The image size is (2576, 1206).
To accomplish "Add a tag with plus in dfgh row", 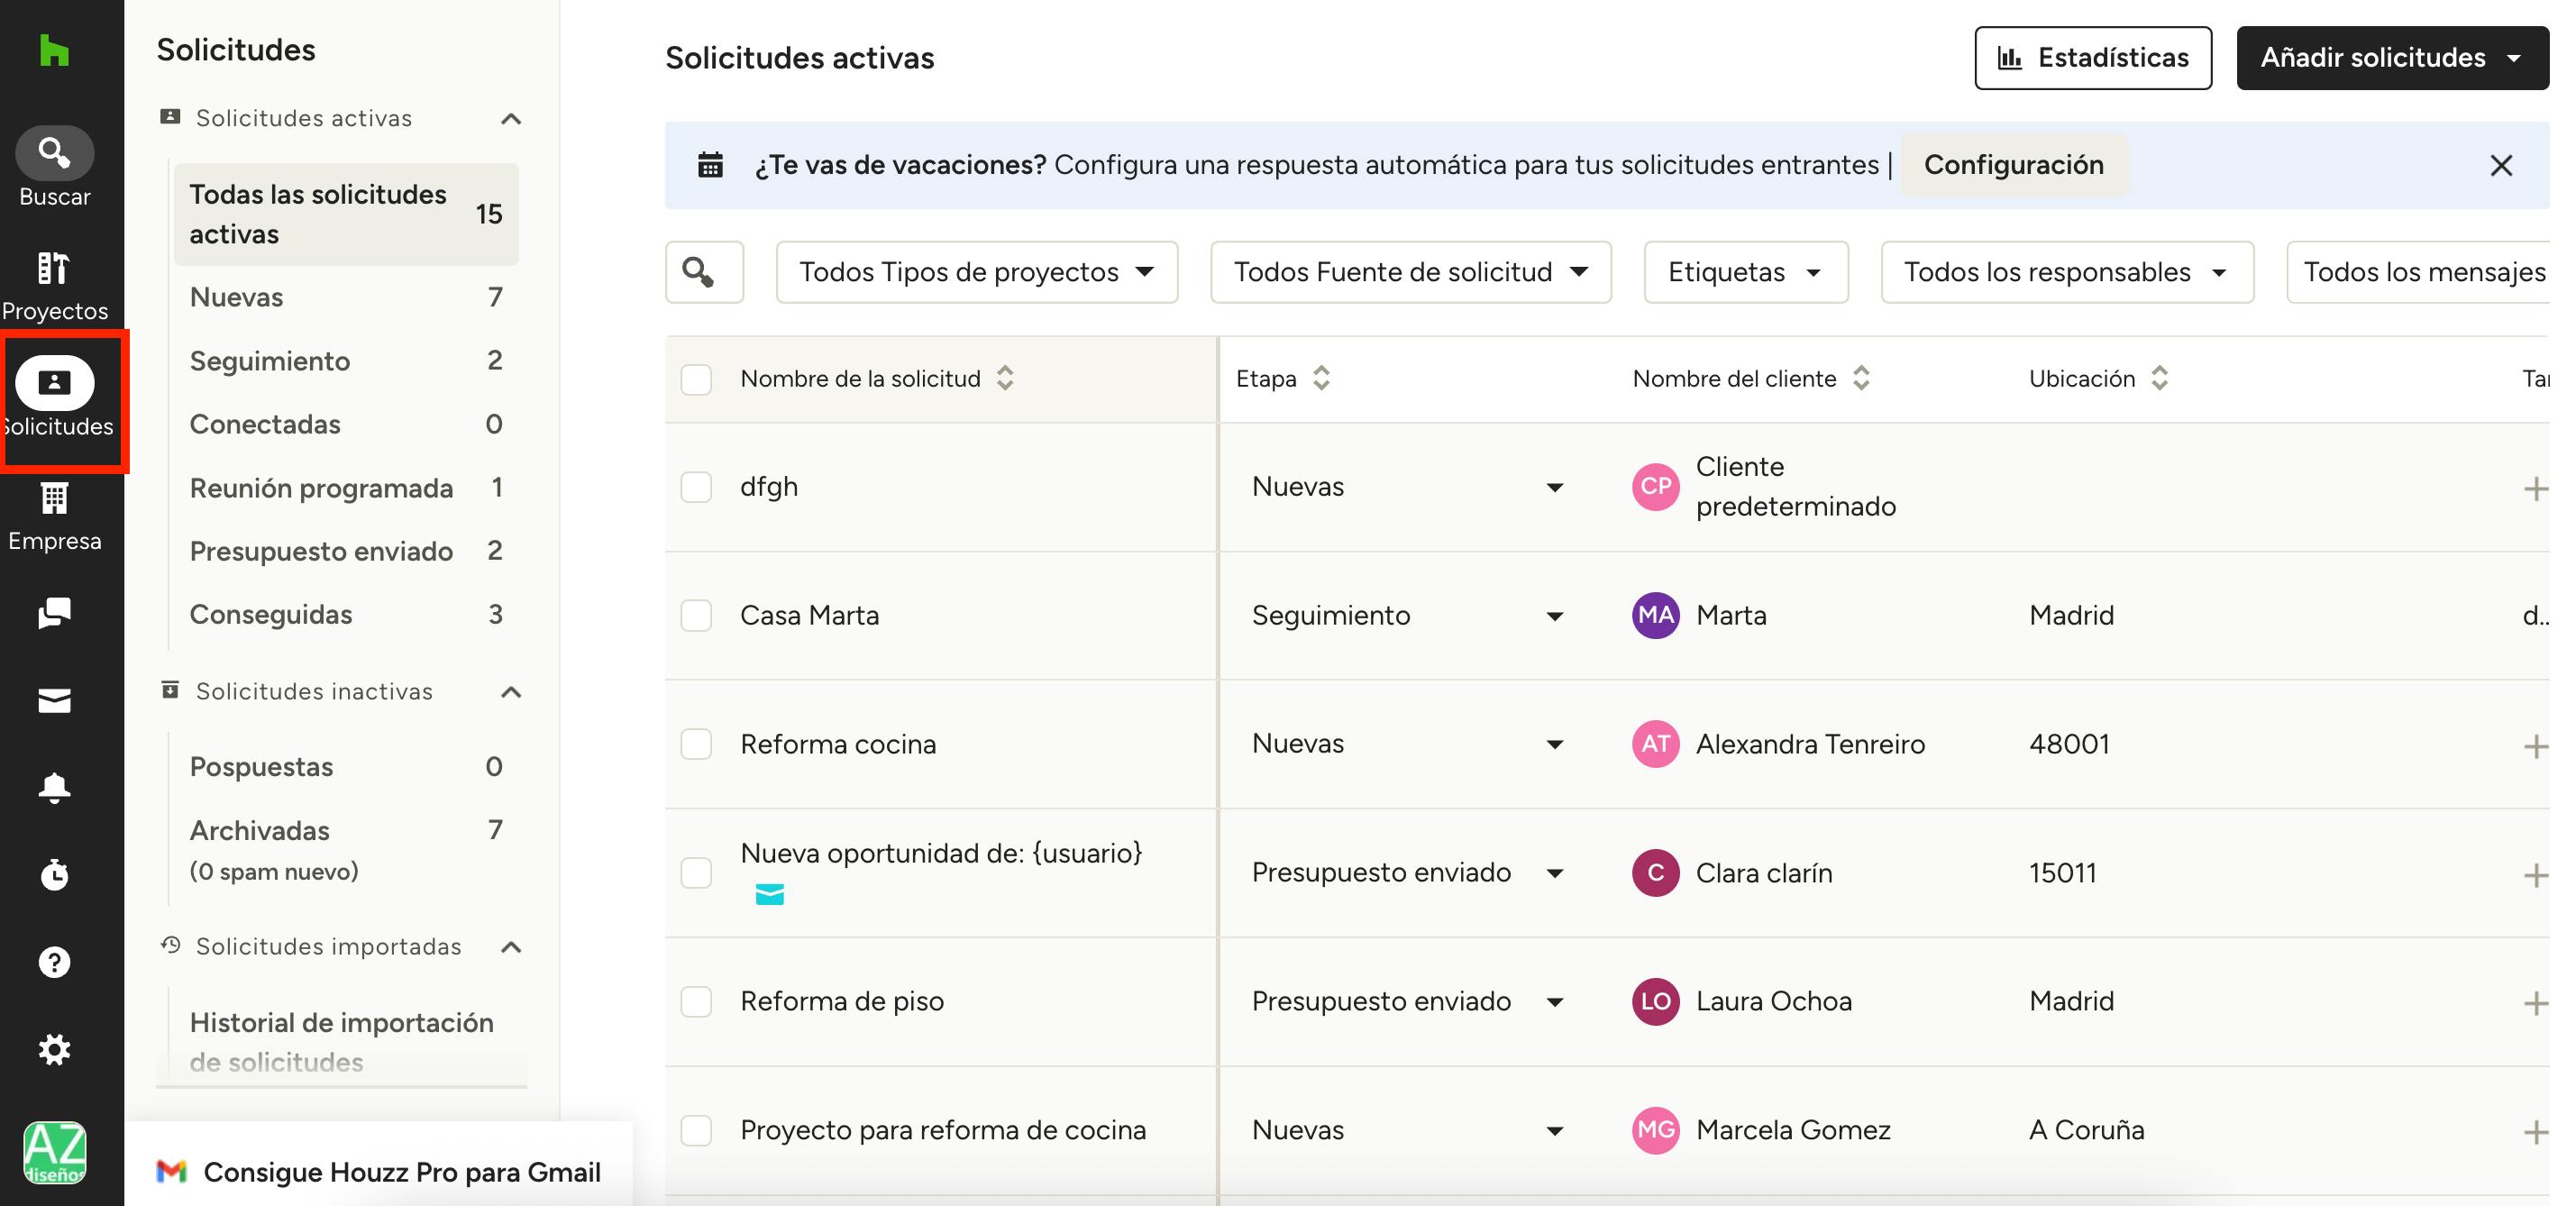I will (x=2535, y=489).
